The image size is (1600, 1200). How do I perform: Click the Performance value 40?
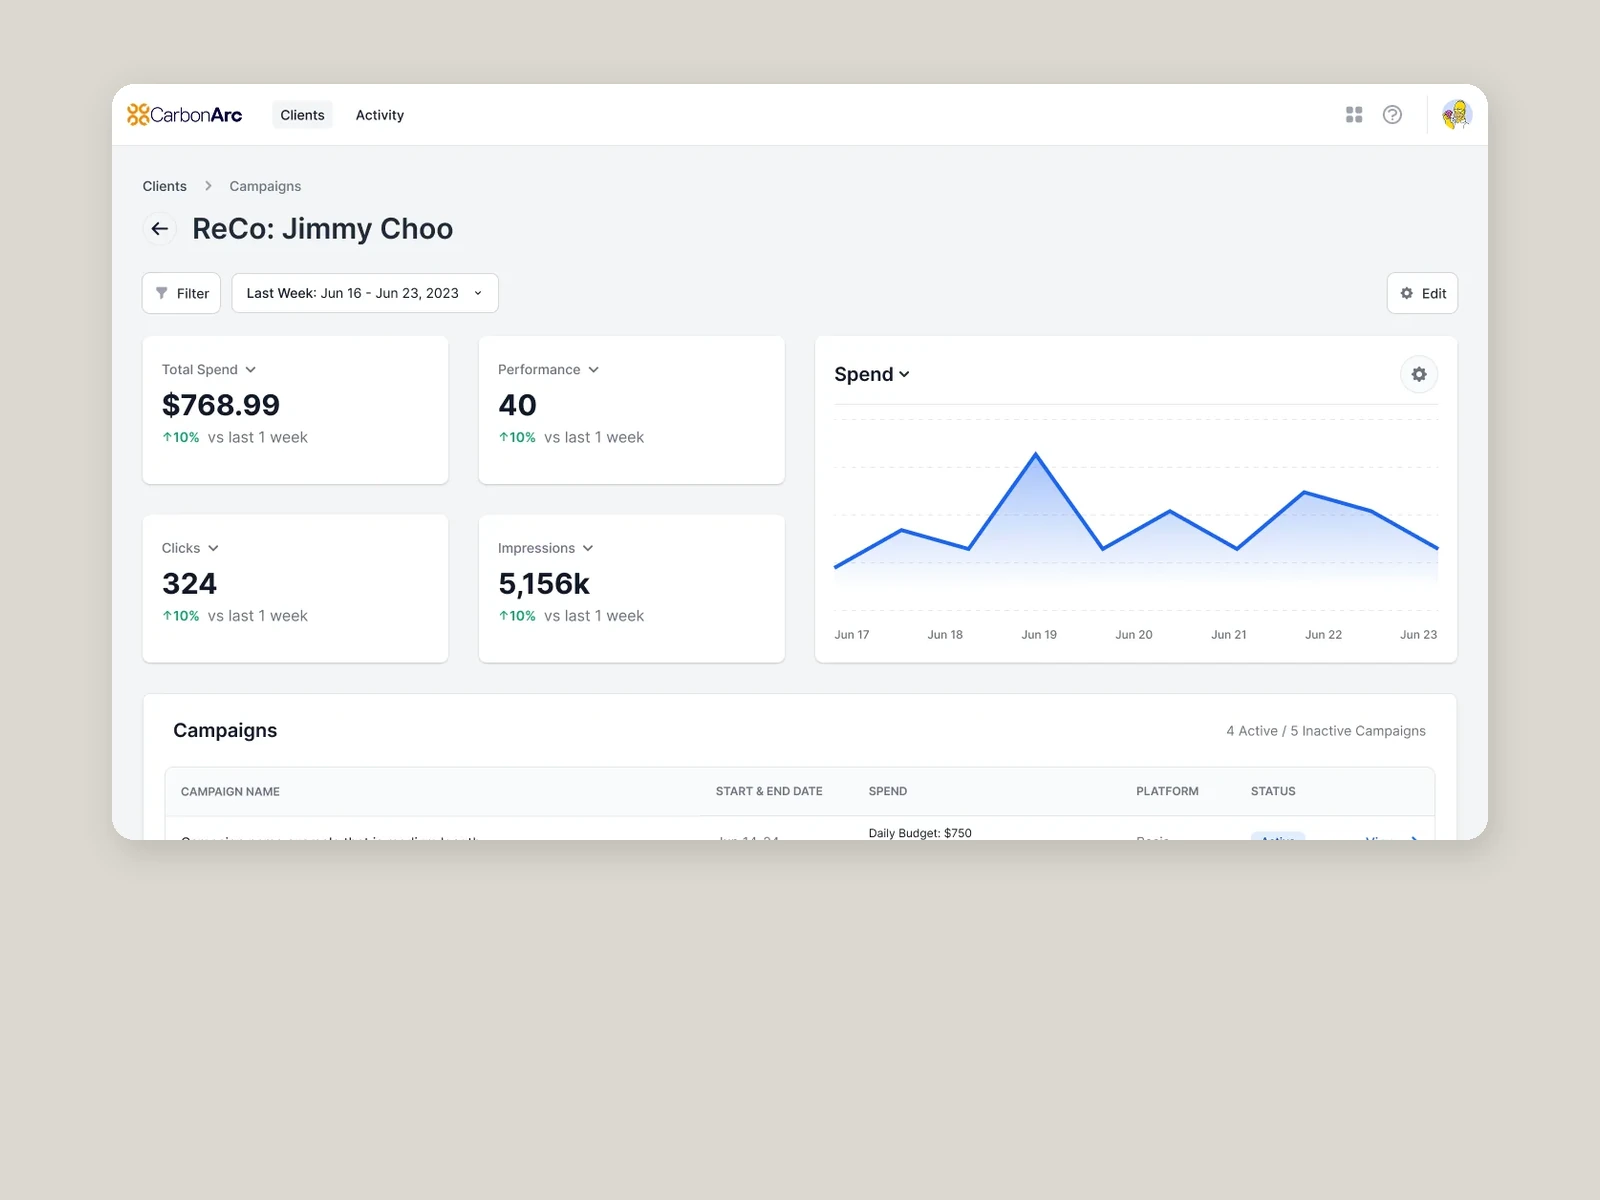point(517,405)
